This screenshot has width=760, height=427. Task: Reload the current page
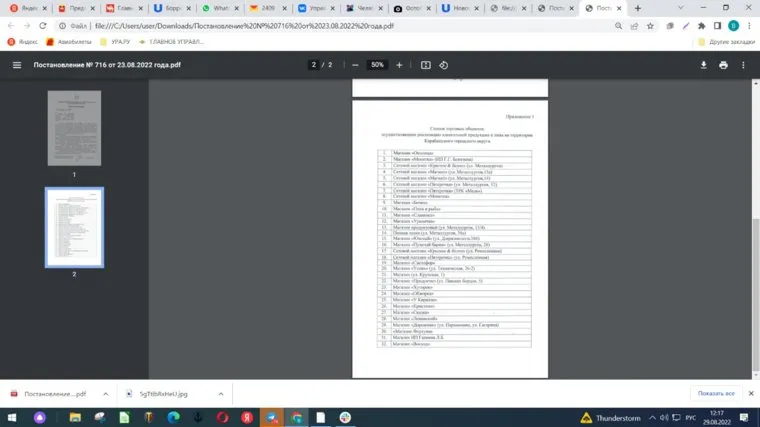pos(45,25)
